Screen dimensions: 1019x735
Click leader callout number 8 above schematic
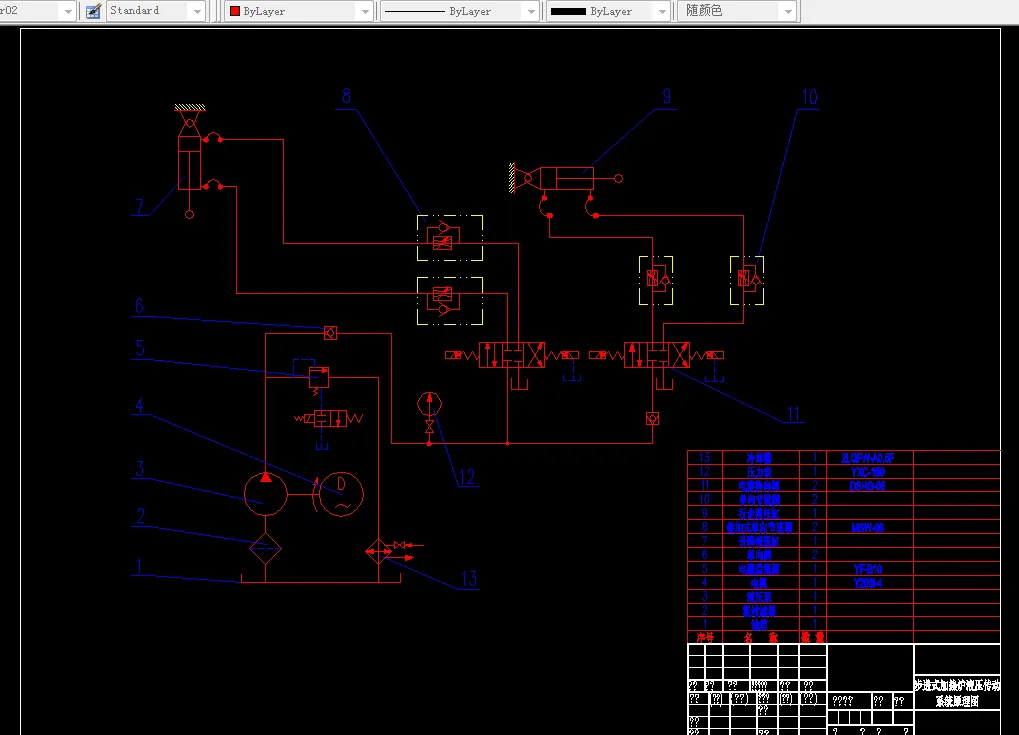click(346, 97)
